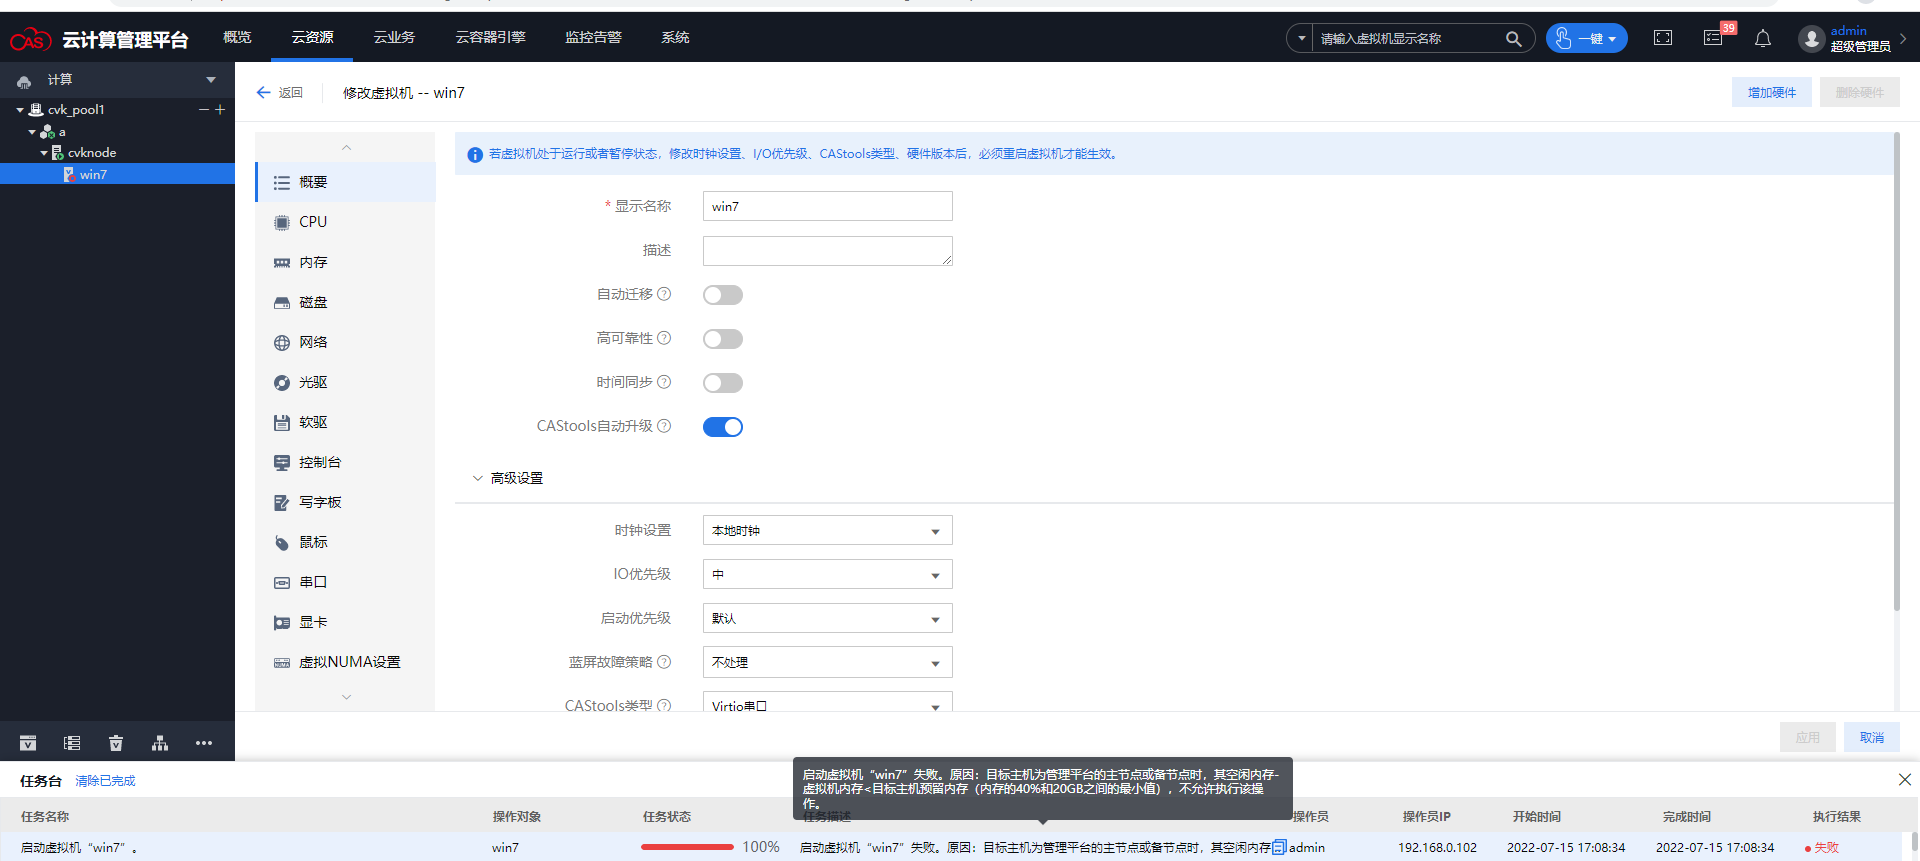Open the 启动优先级 dropdown
Image resolution: width=1920 pixels, height=861 pixels.
pyautogui.click(x=828, y=618)
